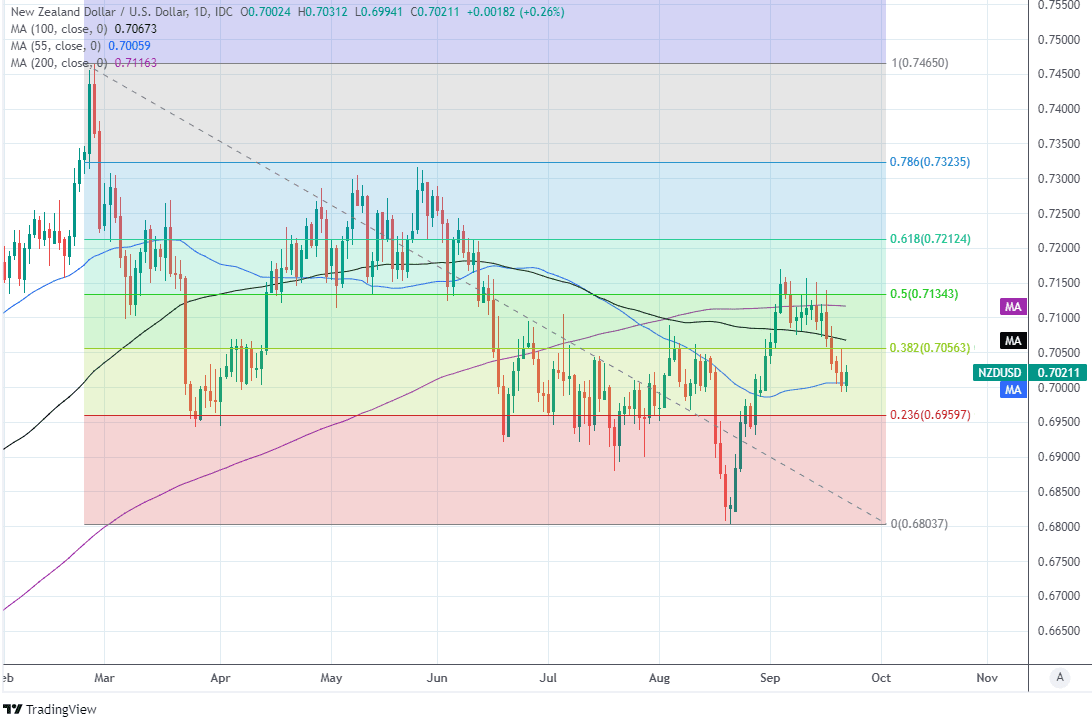1092x722 pixels.
Task: Click the purple MA label on price scale
Action: [x=1013, y=306]
